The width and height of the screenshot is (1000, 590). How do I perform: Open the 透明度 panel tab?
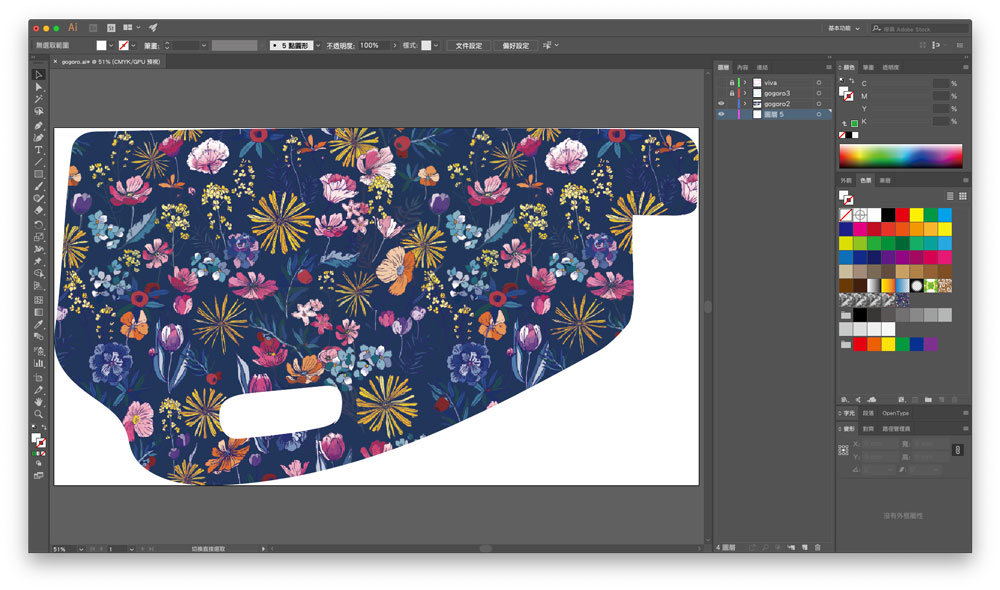(890, 68)
